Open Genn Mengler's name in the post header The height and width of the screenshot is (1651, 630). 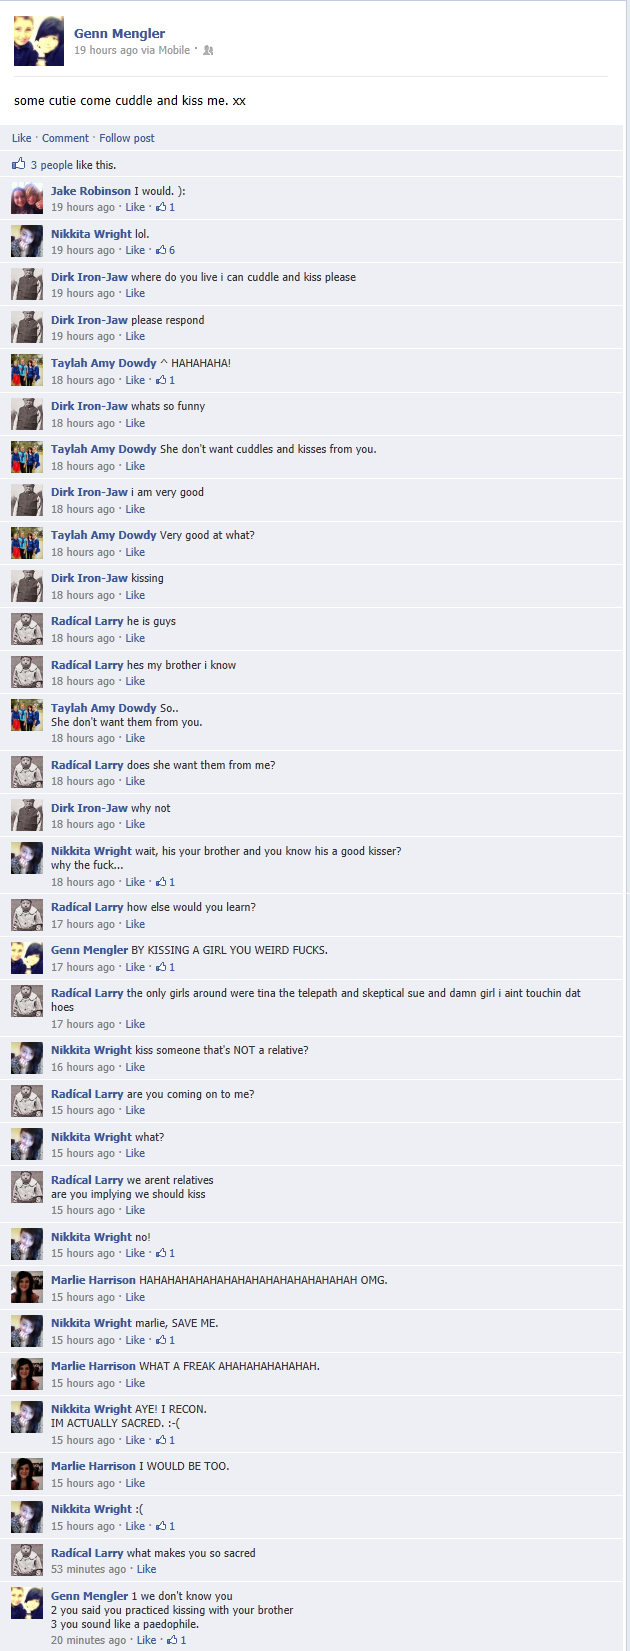coord(119,33)
